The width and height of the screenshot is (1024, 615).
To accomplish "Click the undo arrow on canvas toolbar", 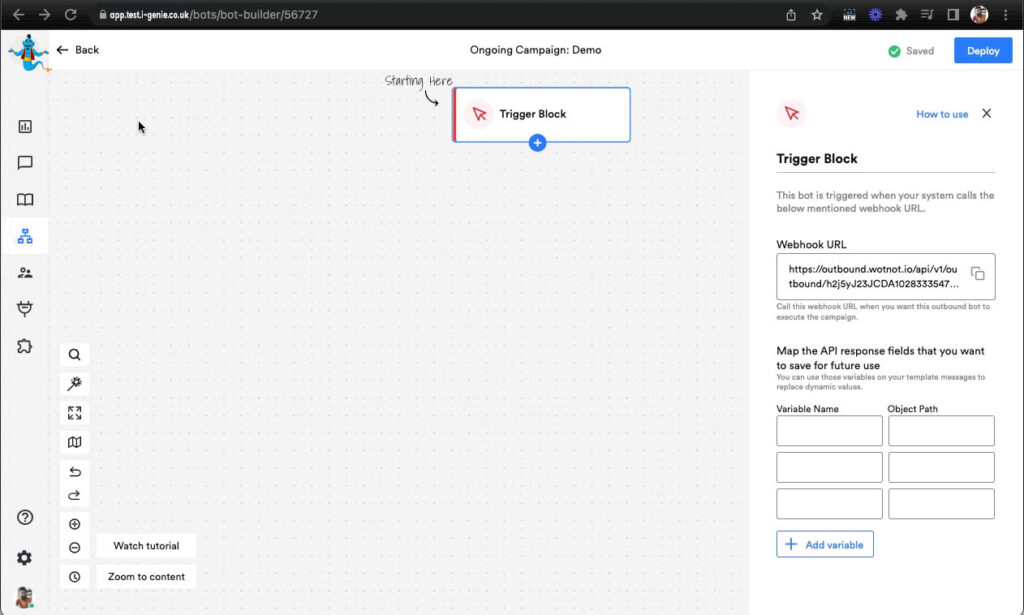I will [75, 472].
